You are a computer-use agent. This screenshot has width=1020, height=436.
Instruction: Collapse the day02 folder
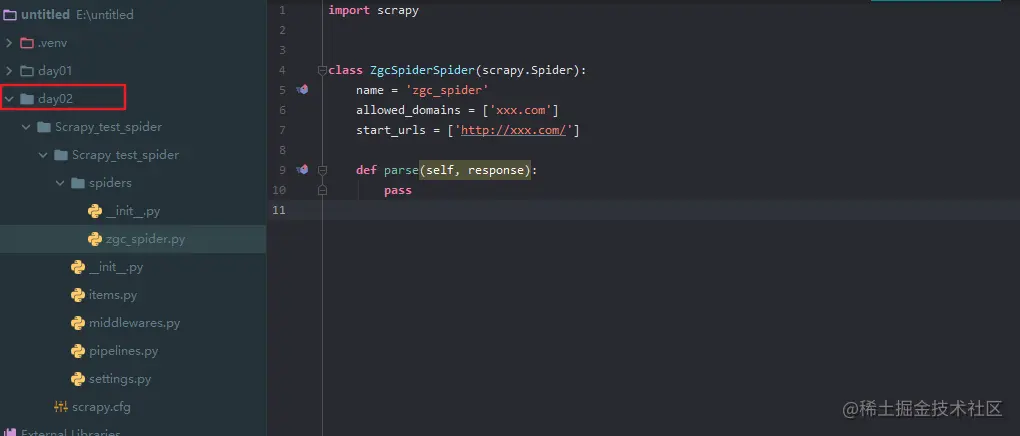(x=8, y=99)
